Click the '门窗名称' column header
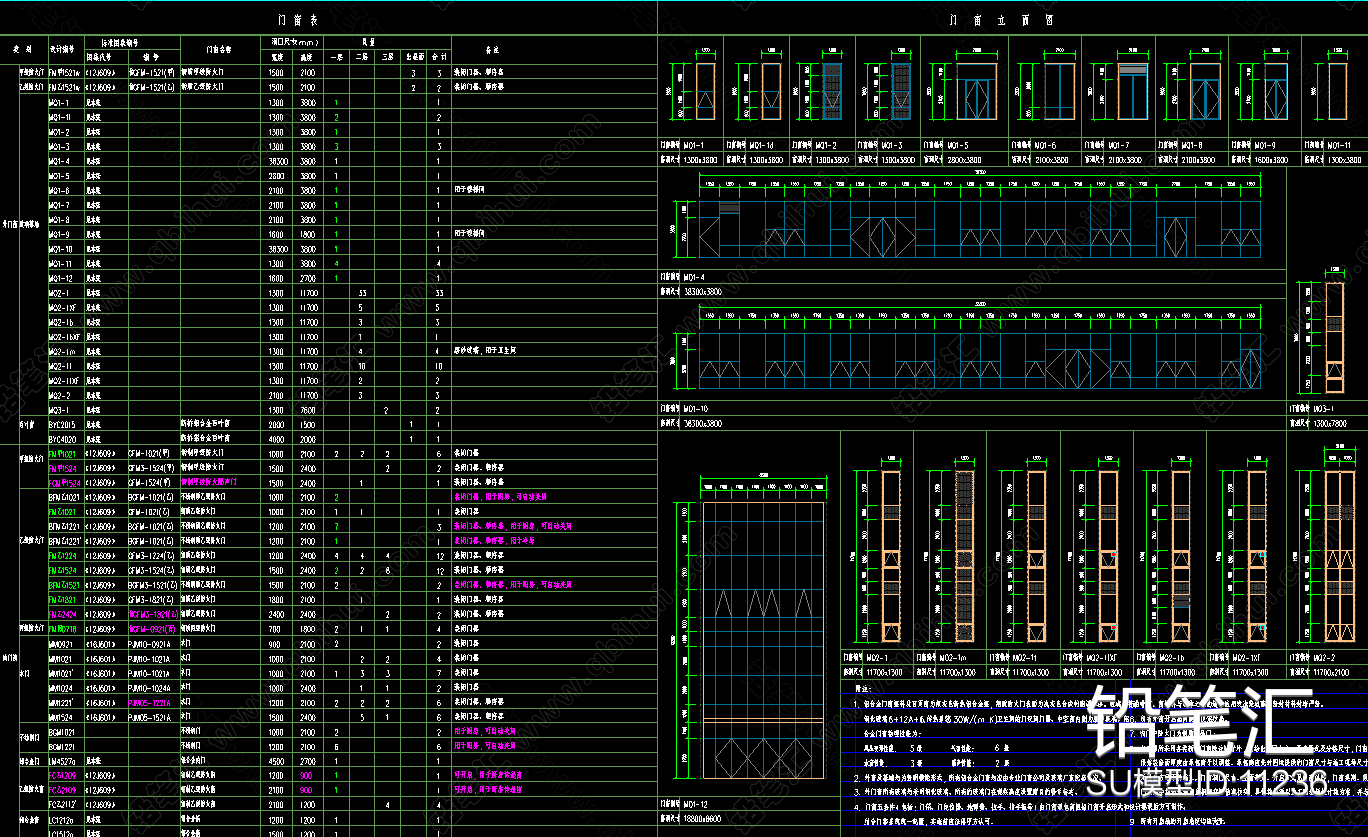 pyautogui.click(x=219, y=48)
